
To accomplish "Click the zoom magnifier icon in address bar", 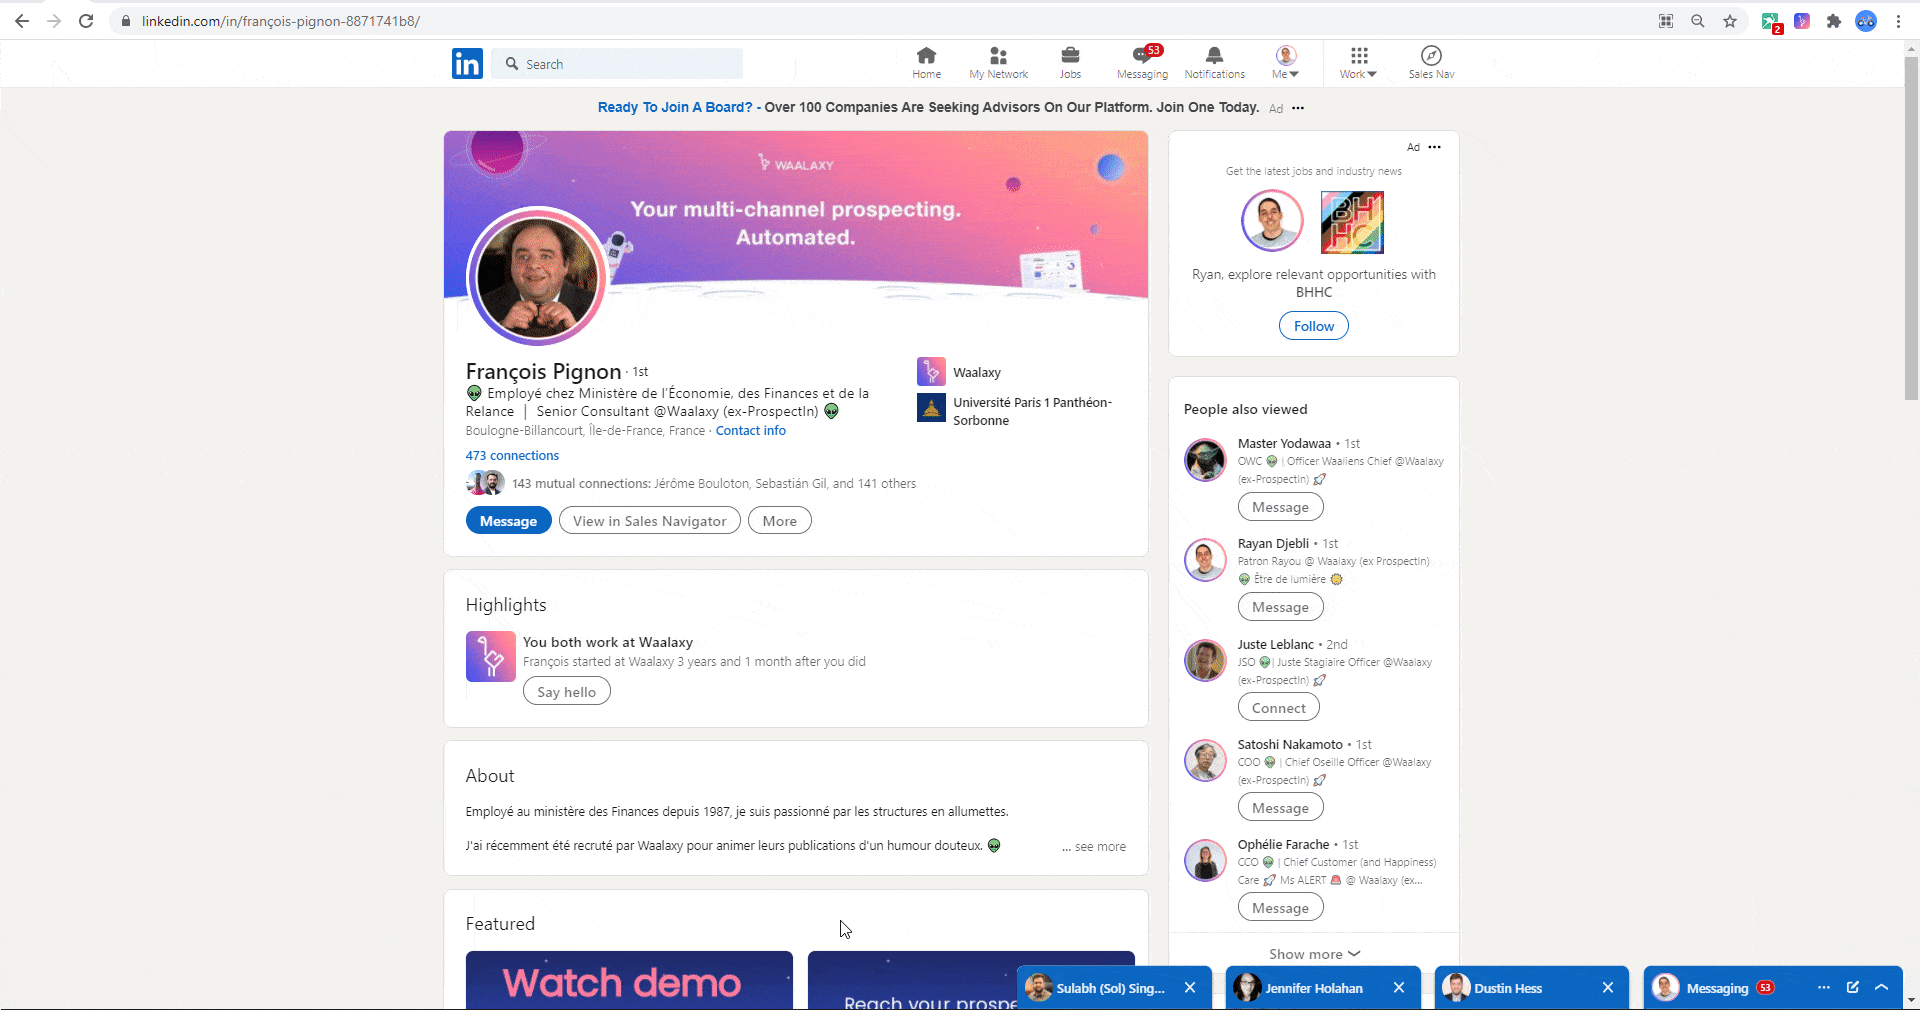I will click(1698, 21).
